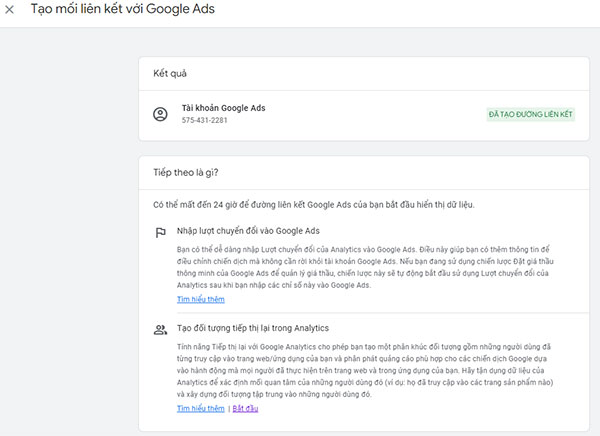Screen dimensions: 600x436
Task: Click the people icon beside Tạo đối tượng tiếp thị lại
Action: (160, 330)
